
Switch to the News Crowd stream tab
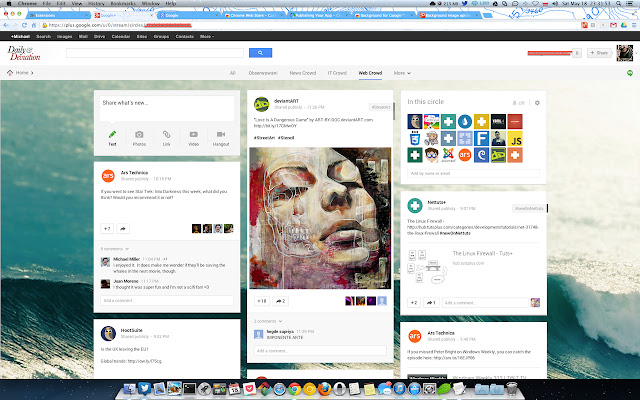tap(303, 73)
